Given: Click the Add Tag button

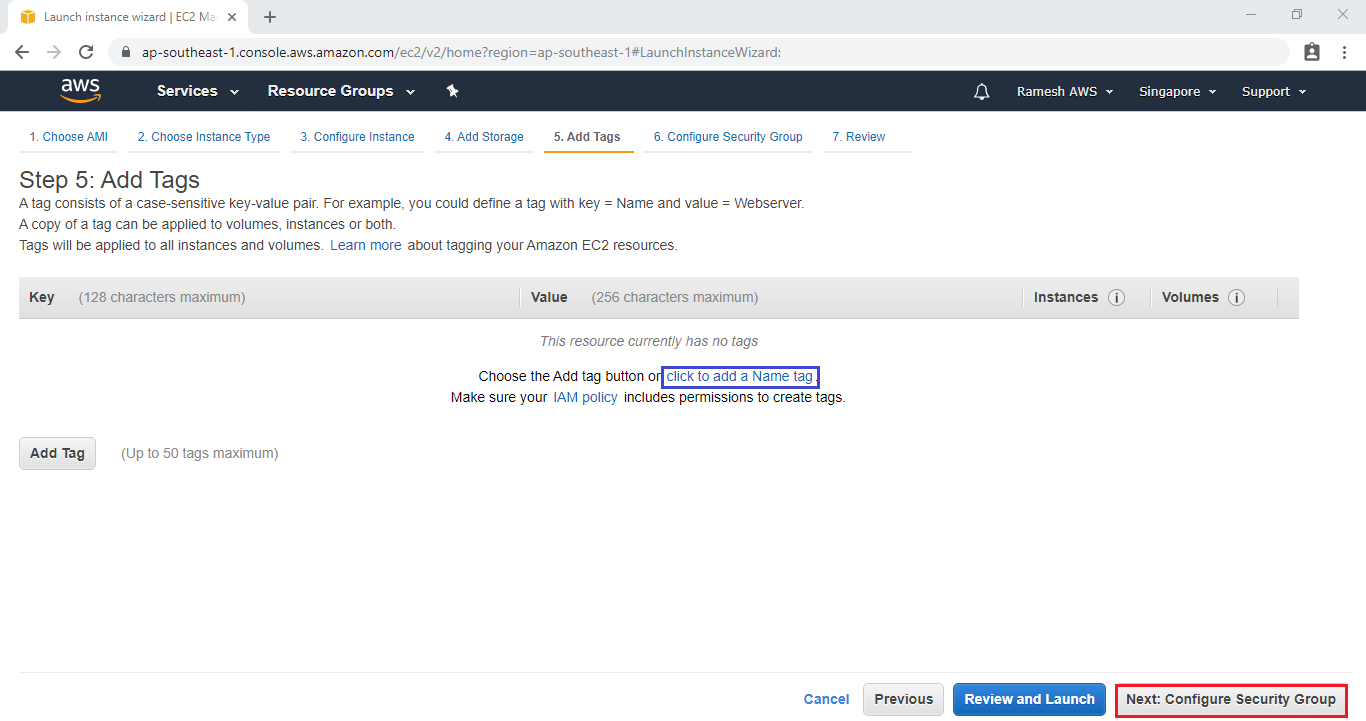Looking at the screenshot, I should click(x=57, y=453).
